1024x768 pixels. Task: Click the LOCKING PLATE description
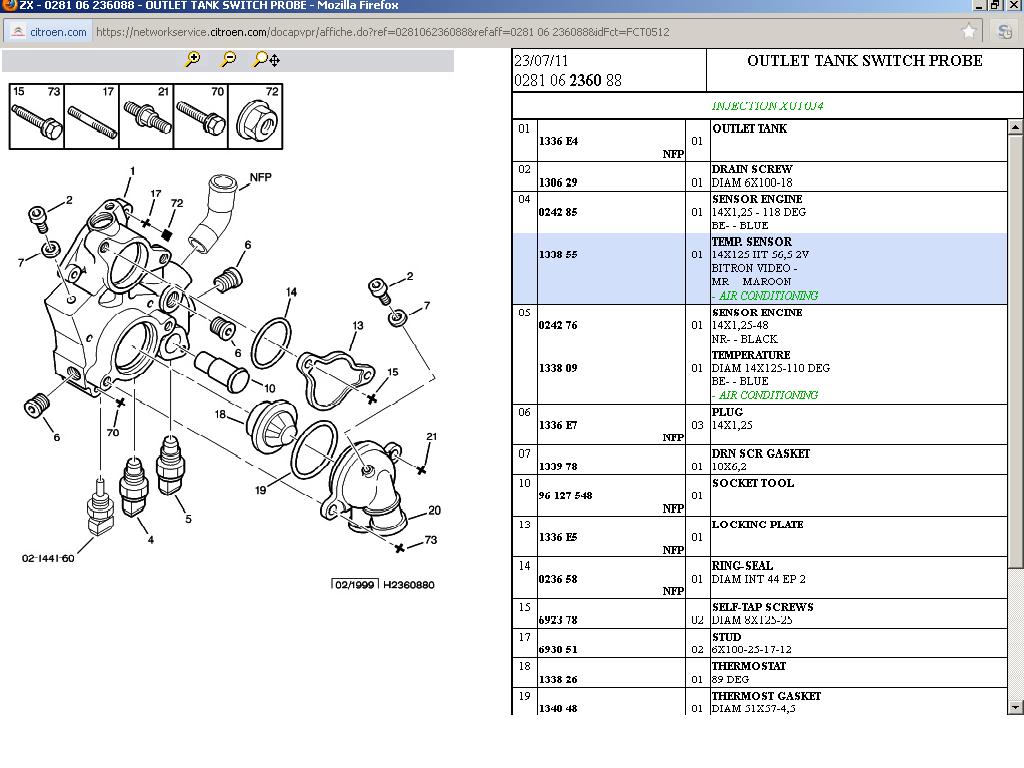tap(758, 524)
